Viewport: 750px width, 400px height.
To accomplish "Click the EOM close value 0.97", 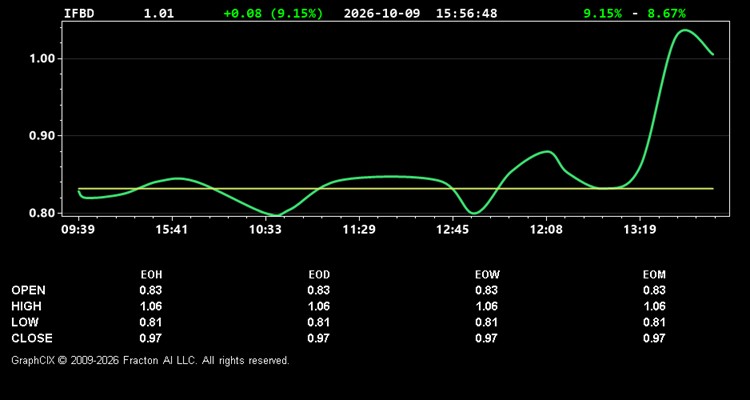I will coord(654,338).
